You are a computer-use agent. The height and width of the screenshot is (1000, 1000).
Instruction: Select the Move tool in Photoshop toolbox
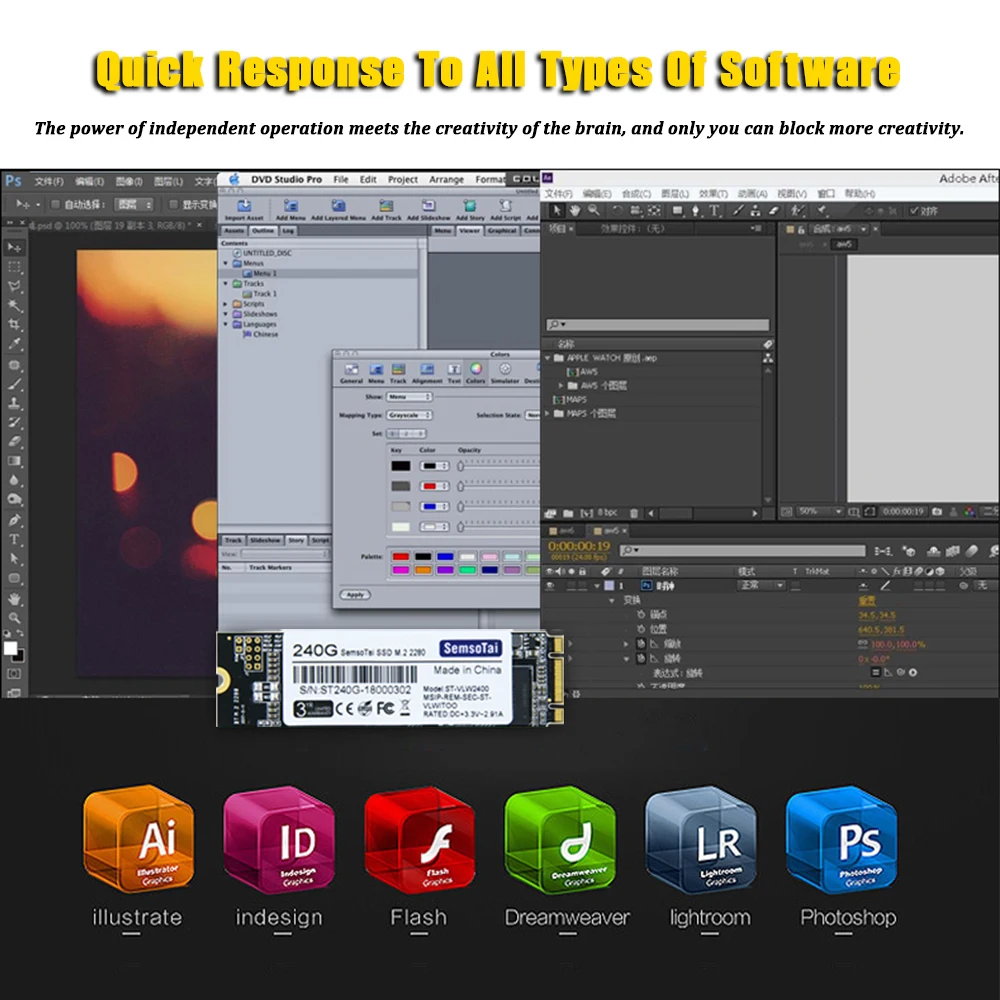click(14, 247)
